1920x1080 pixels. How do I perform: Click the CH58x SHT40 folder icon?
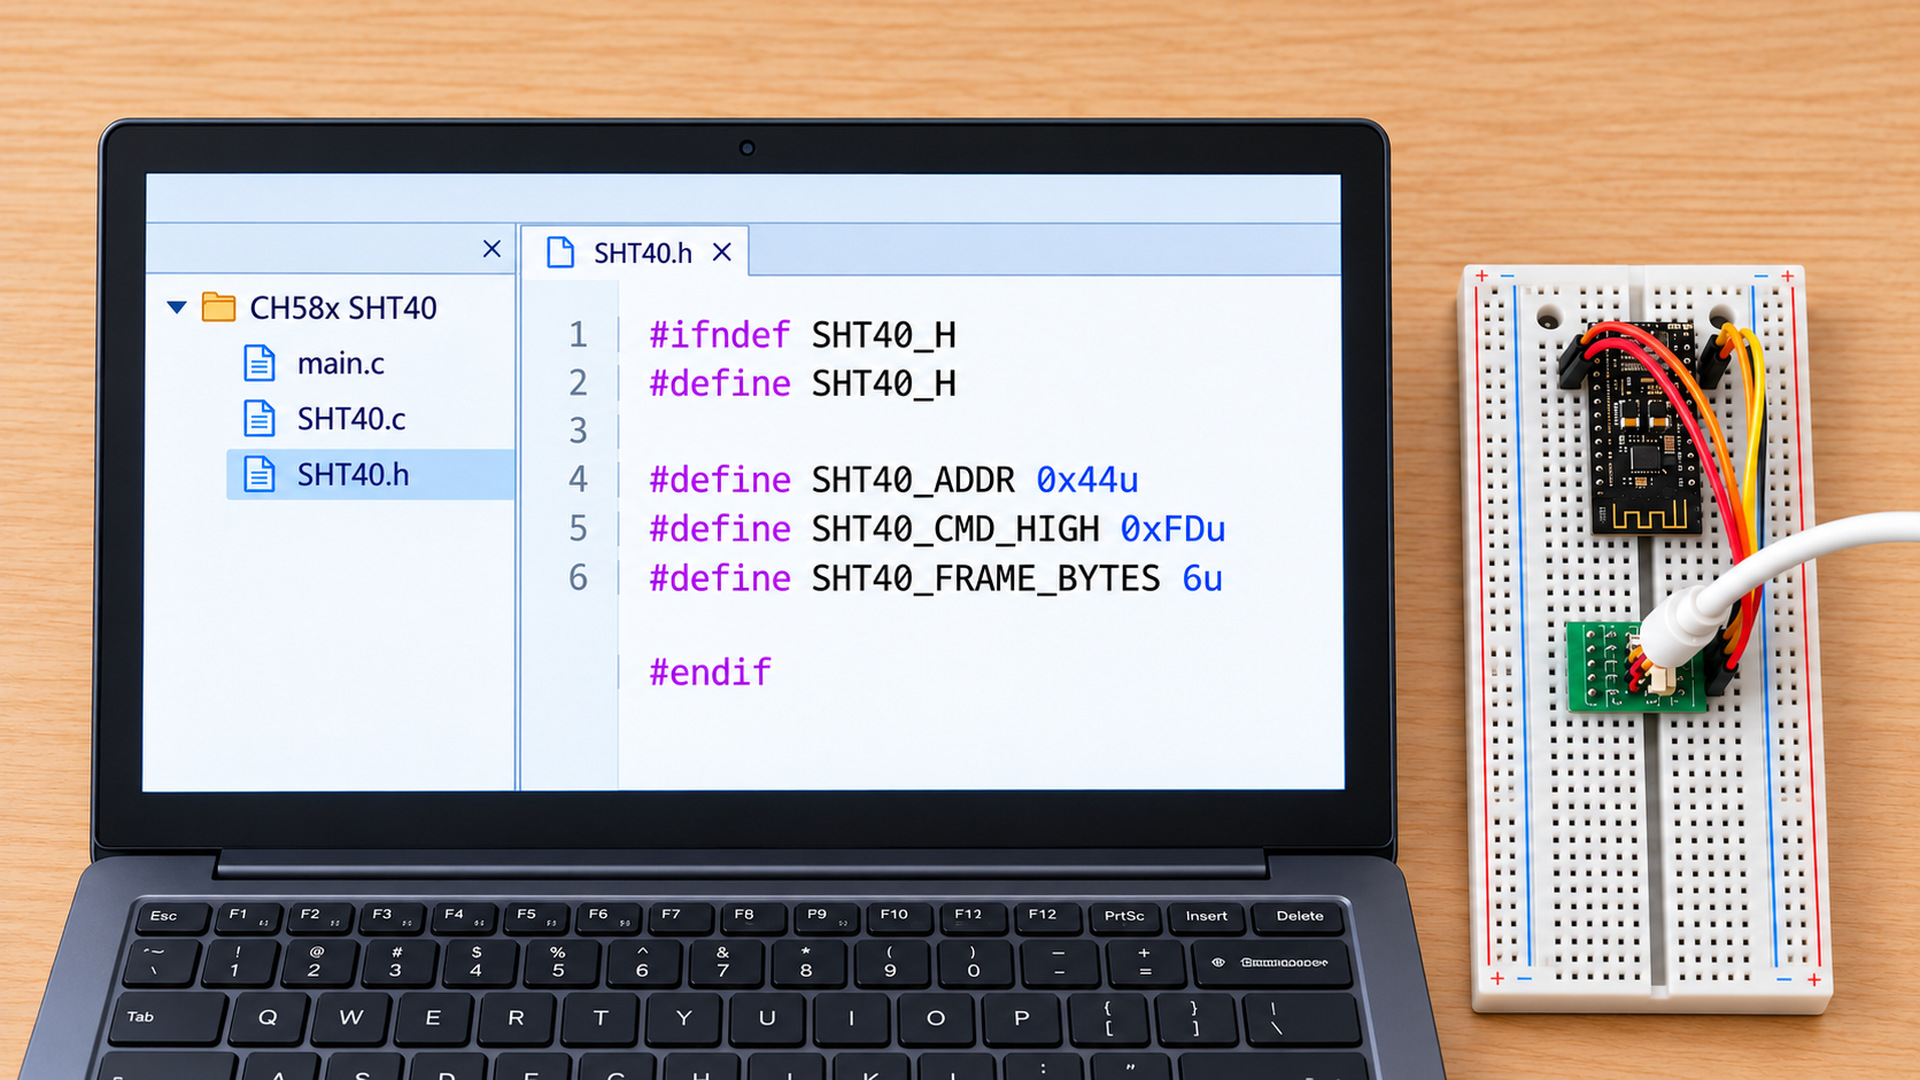click(218, 307)
